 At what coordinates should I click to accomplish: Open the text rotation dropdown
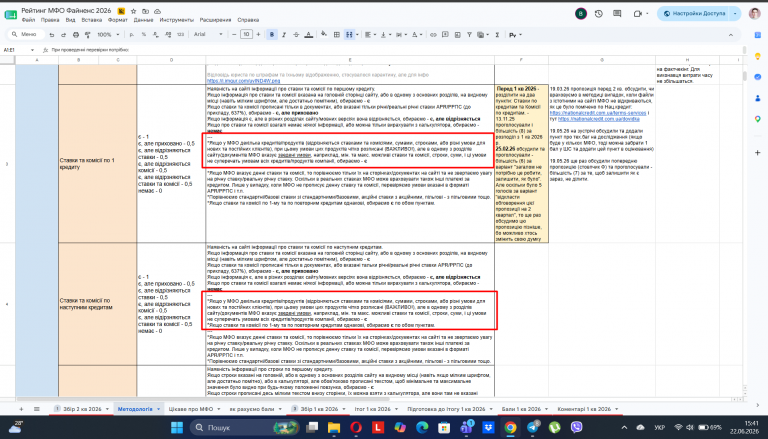coord(416,35)
